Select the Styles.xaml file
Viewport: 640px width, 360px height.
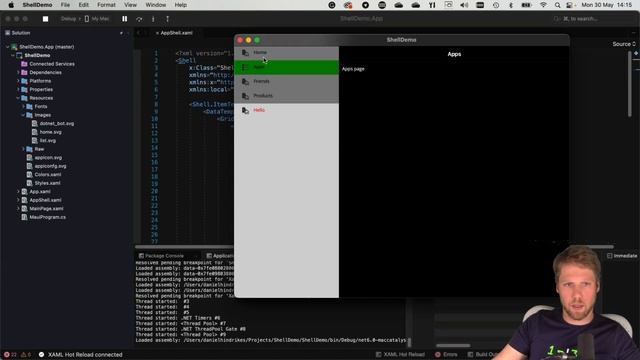click(x=47, y=183)
